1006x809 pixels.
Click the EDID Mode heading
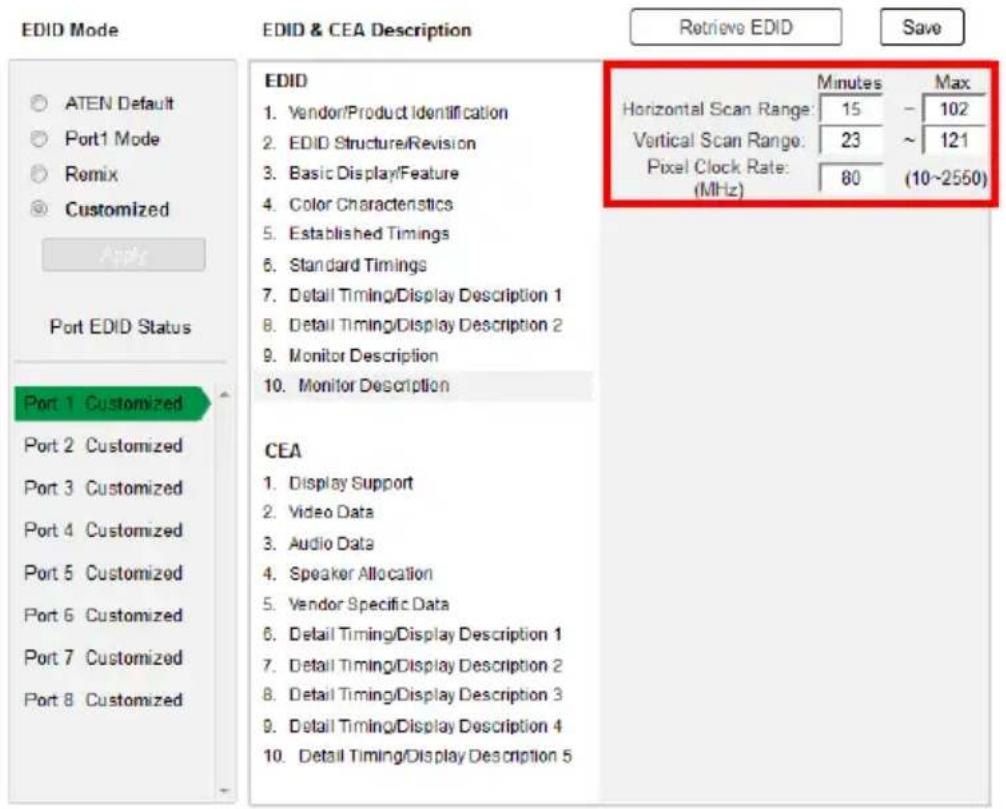coord(70,30)
